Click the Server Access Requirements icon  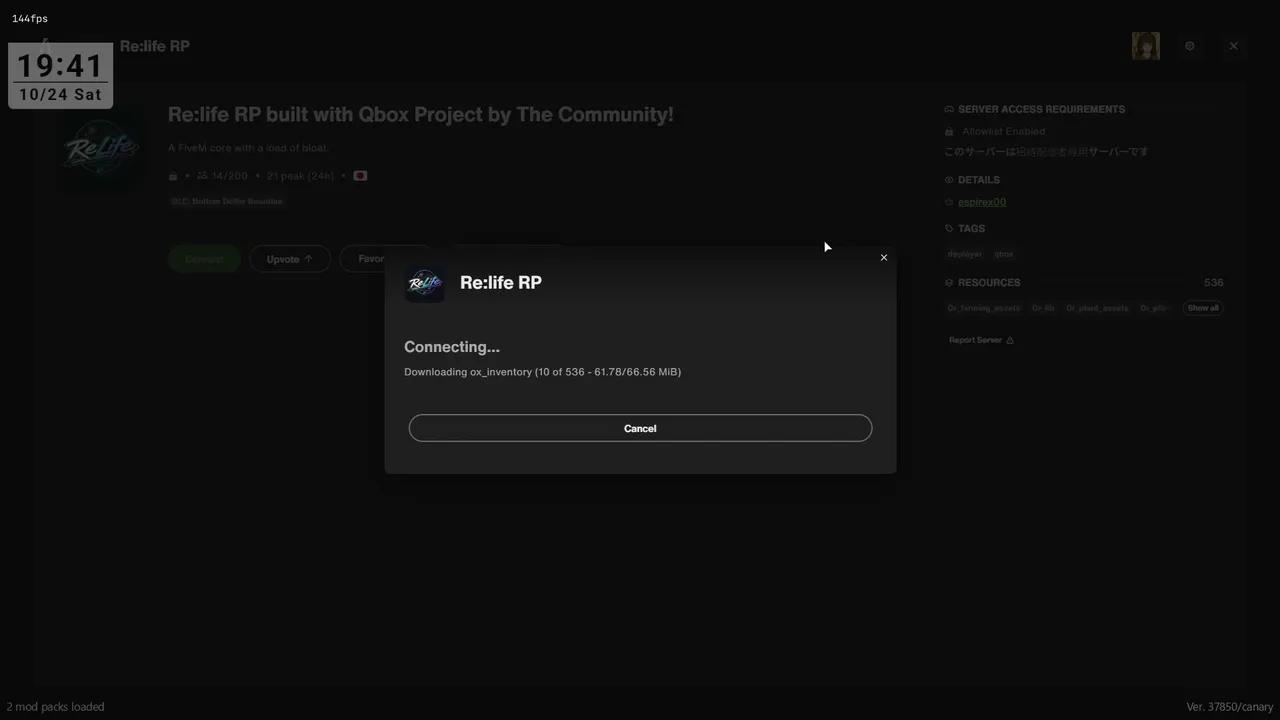949,110
